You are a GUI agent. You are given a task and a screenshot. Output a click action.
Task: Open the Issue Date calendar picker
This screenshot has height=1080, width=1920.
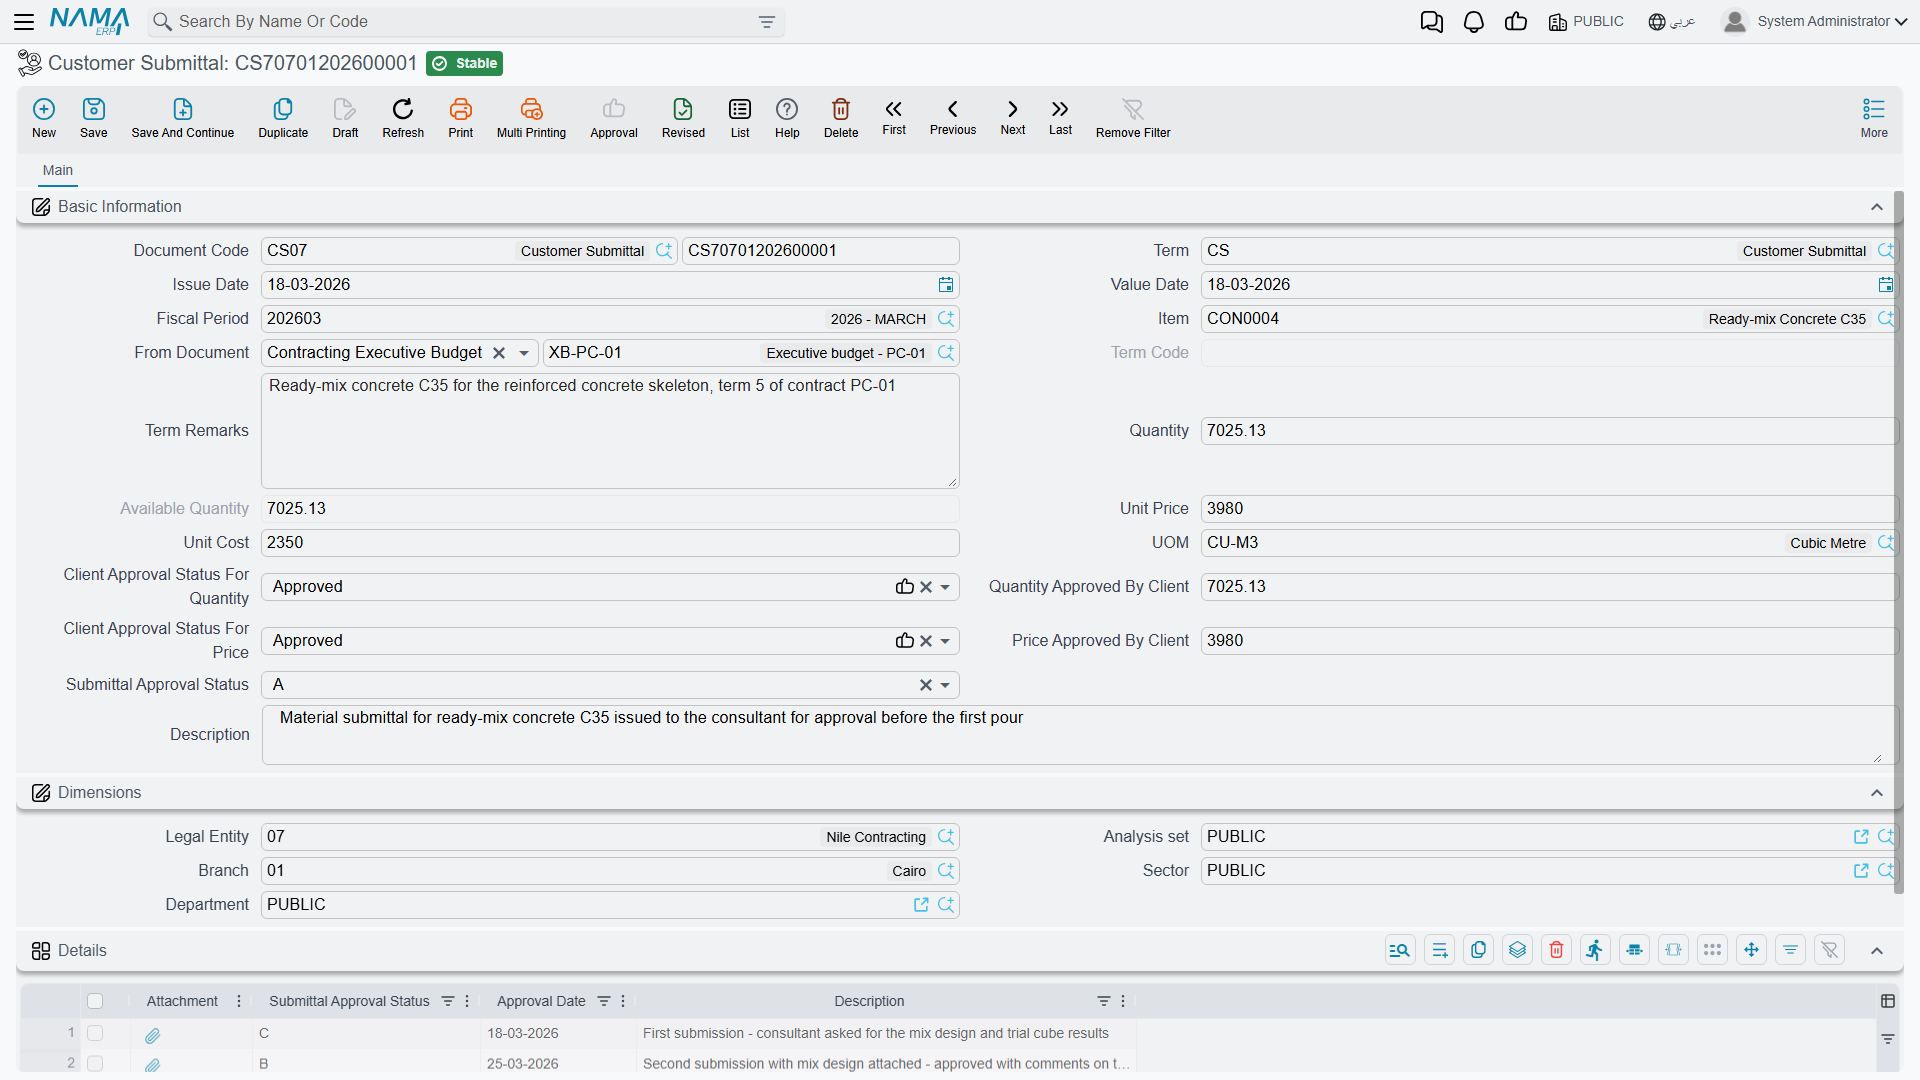(946, 285)
